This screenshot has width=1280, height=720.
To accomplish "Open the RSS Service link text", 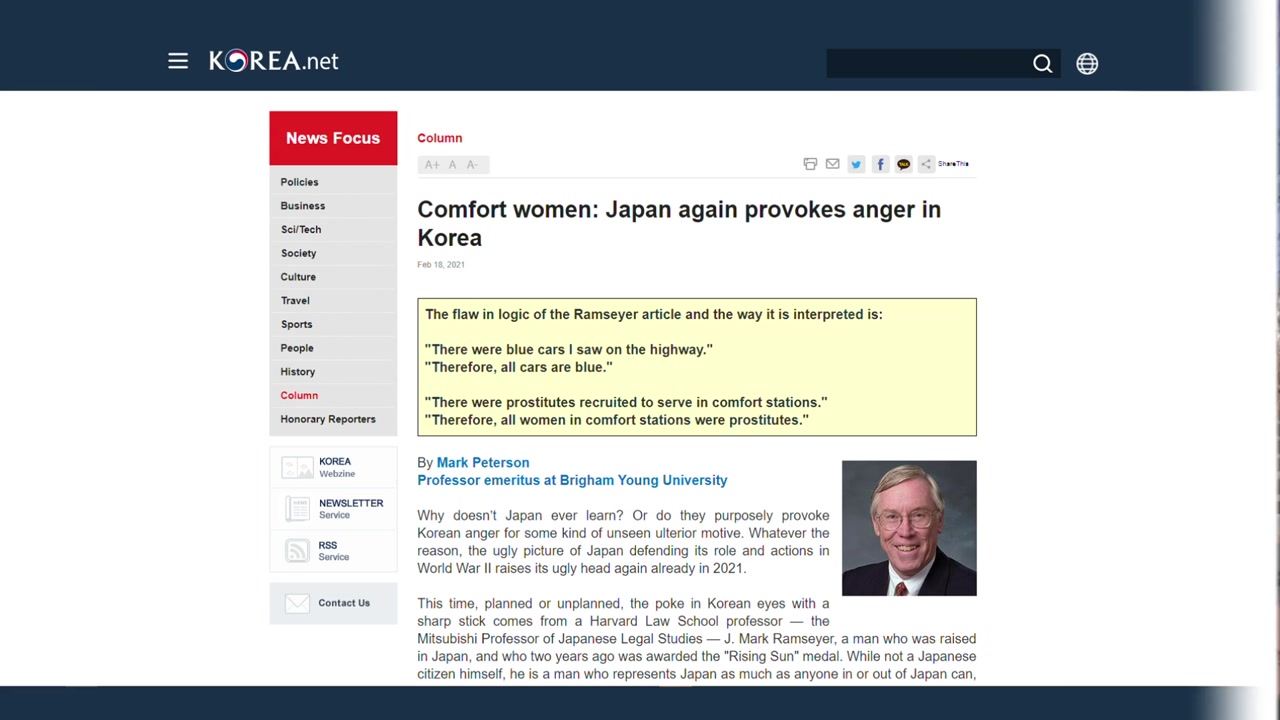I will 333,551.
